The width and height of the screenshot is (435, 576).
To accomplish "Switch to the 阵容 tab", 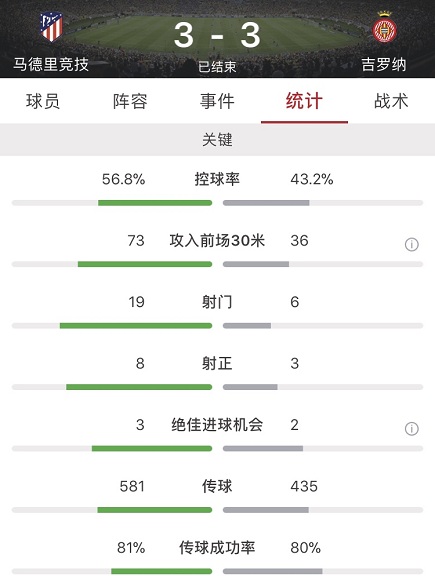I will point(130,101).
